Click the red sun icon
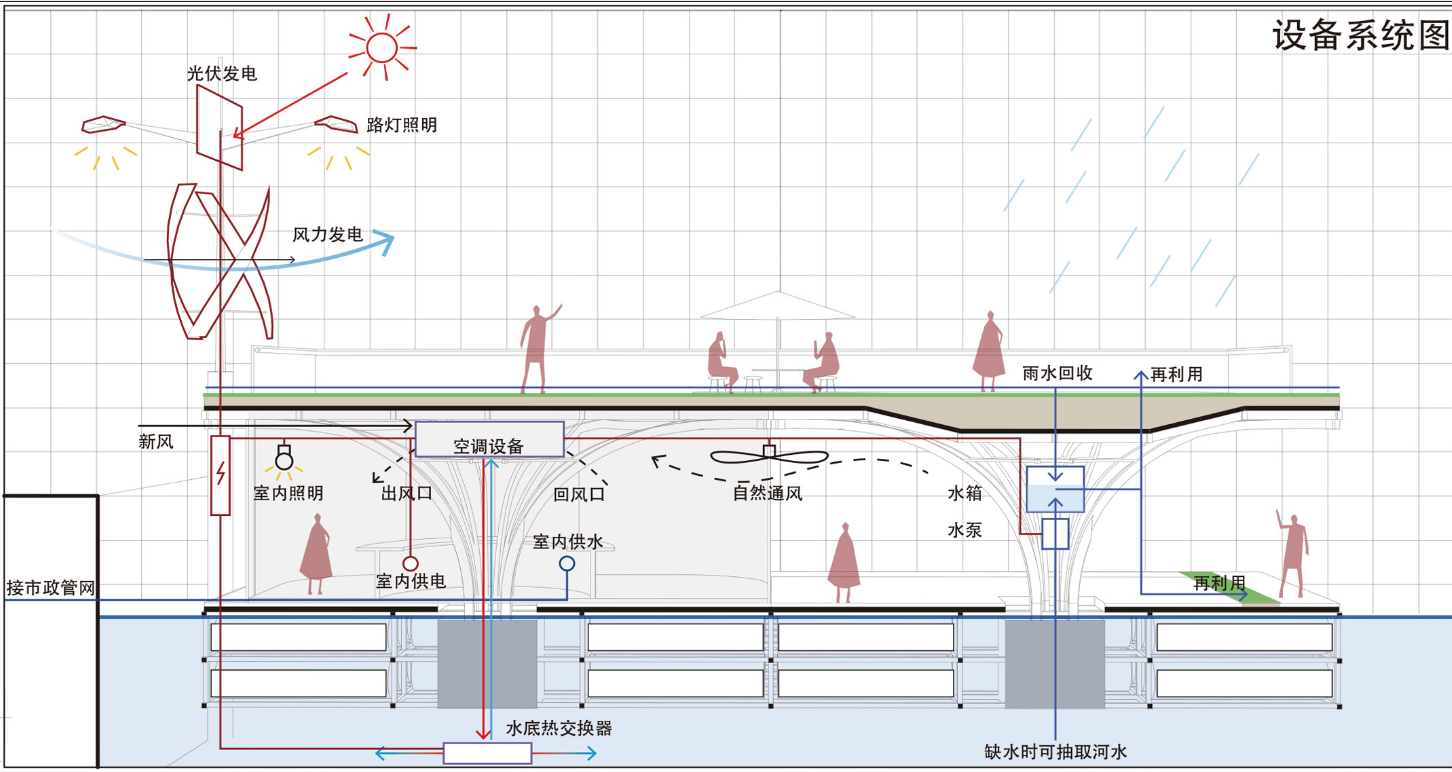The image size is (1452, 772). (381, 46)
